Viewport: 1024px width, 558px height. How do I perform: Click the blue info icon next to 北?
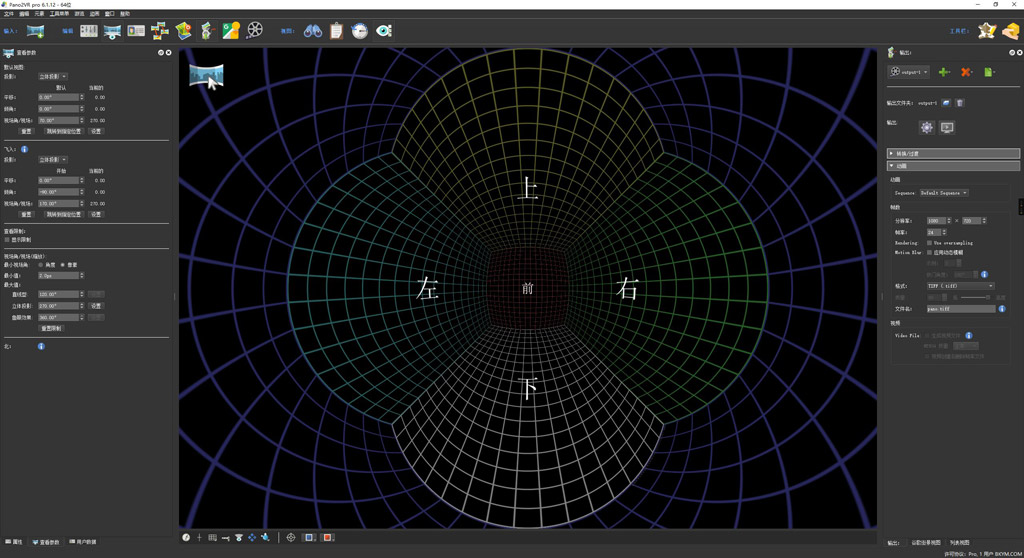point(41,346)
